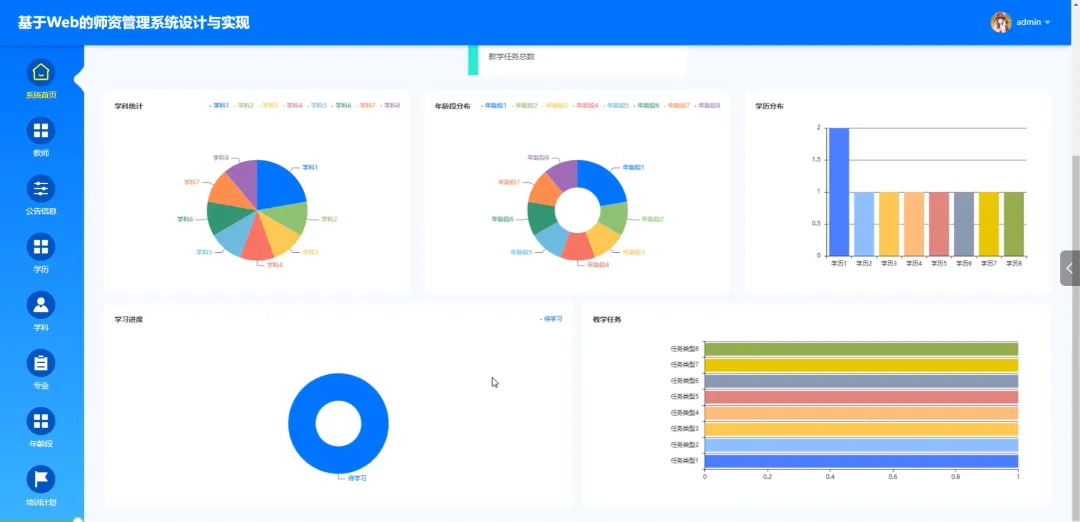
Task: Click the 待学习 label under the blue donut
Action: [x=357, y=478]
